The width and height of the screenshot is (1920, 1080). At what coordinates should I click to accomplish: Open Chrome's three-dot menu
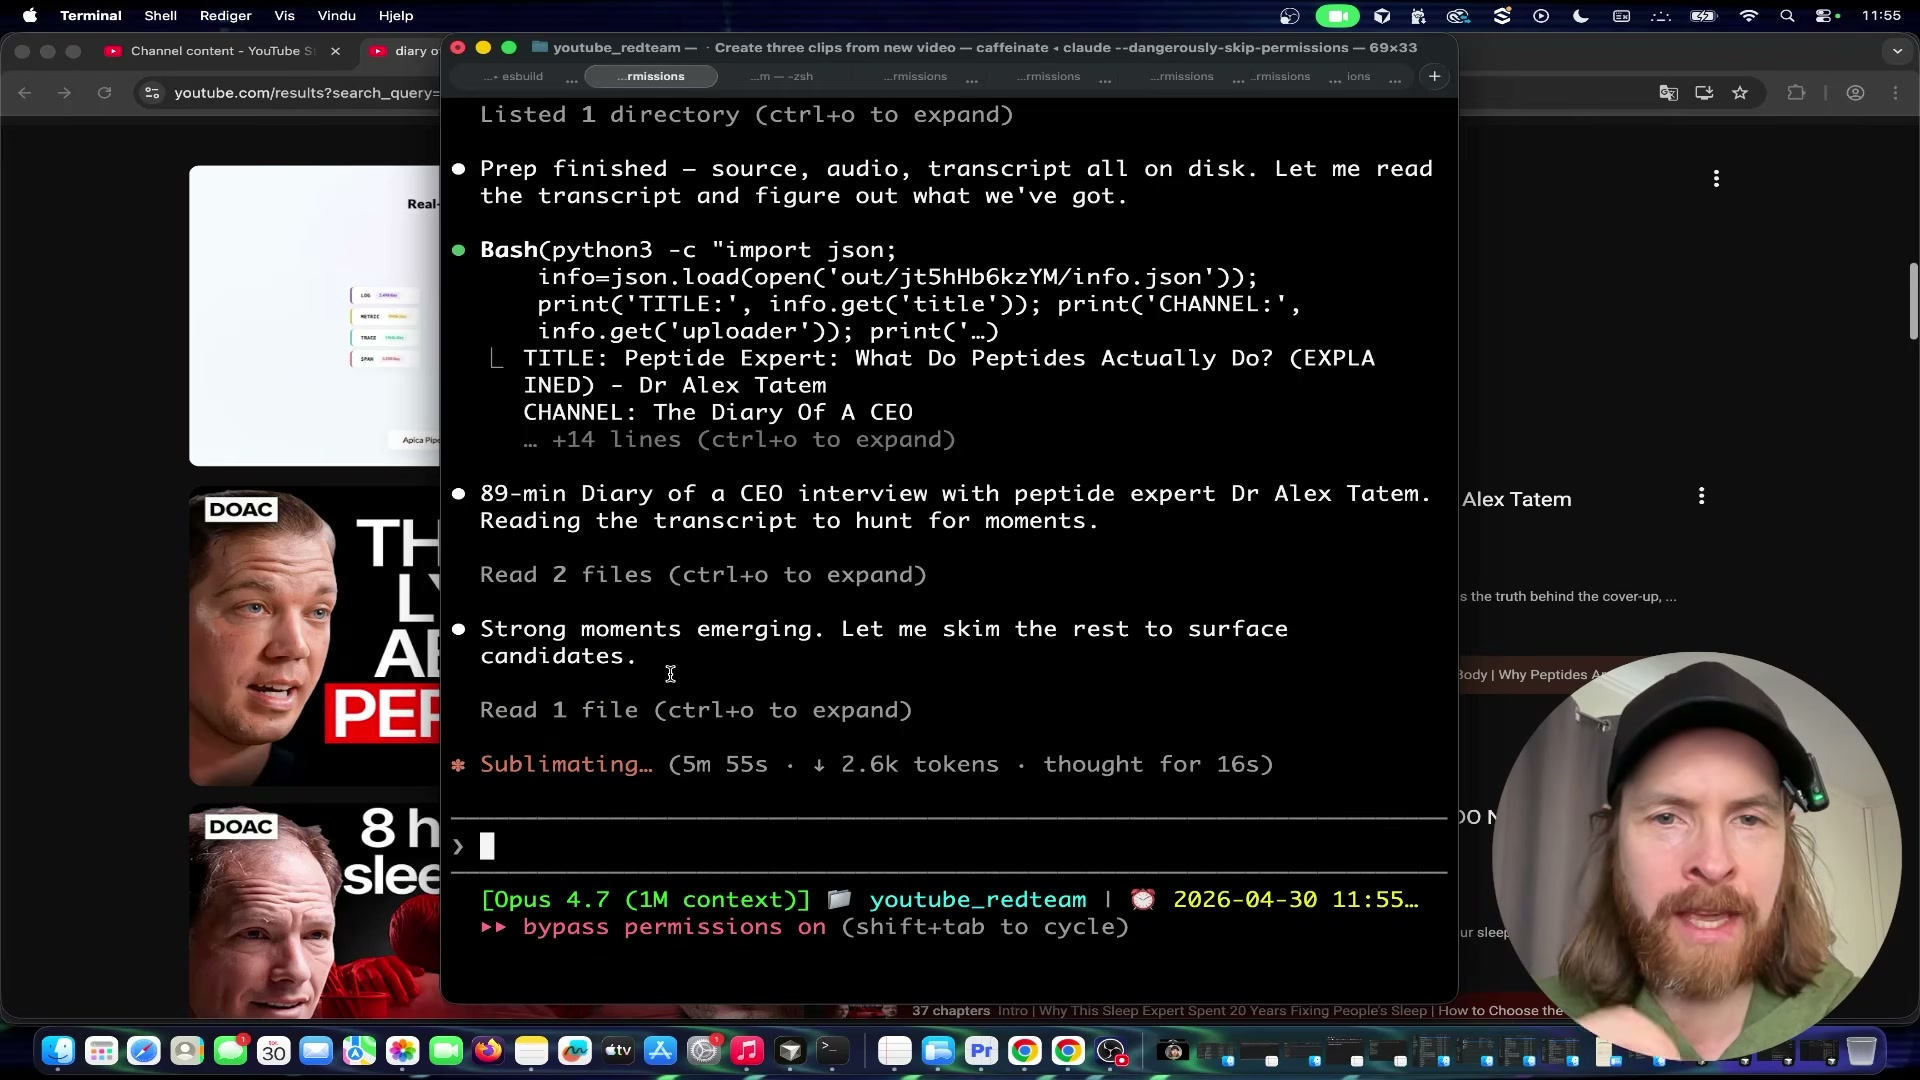tap(1896, 93)
